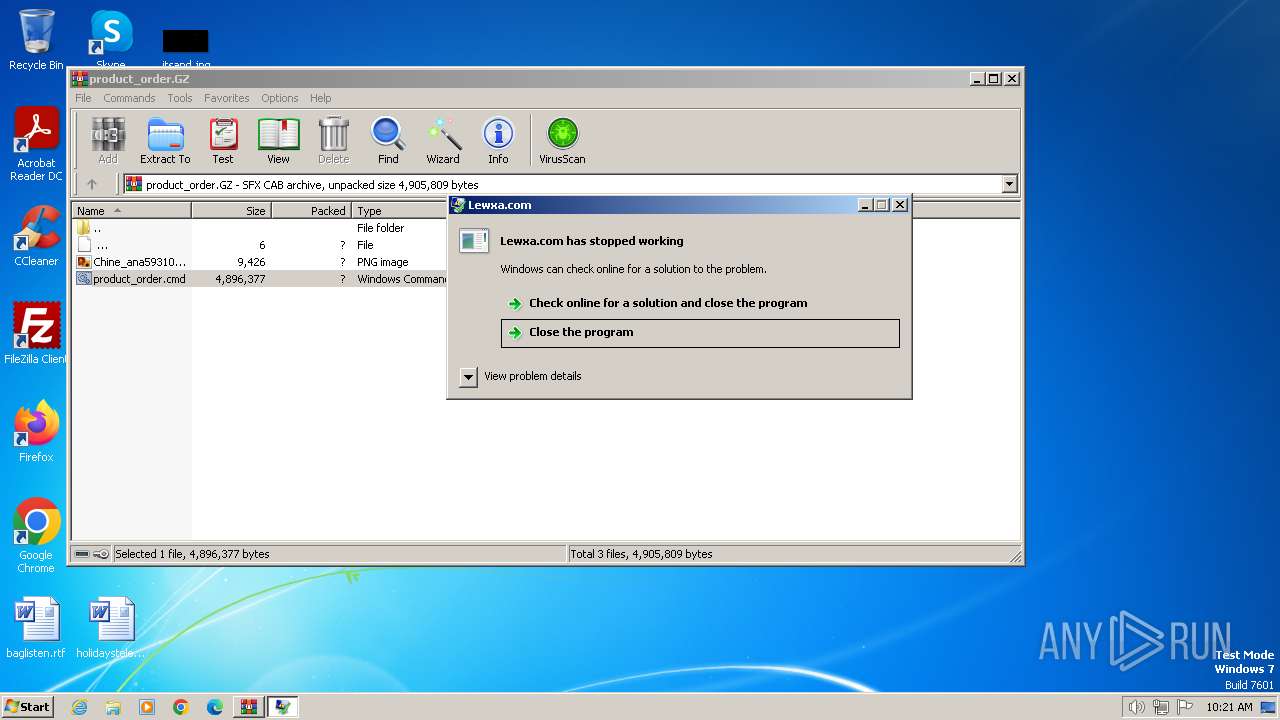Launch CCleaner from desktop

coord(36,236)
